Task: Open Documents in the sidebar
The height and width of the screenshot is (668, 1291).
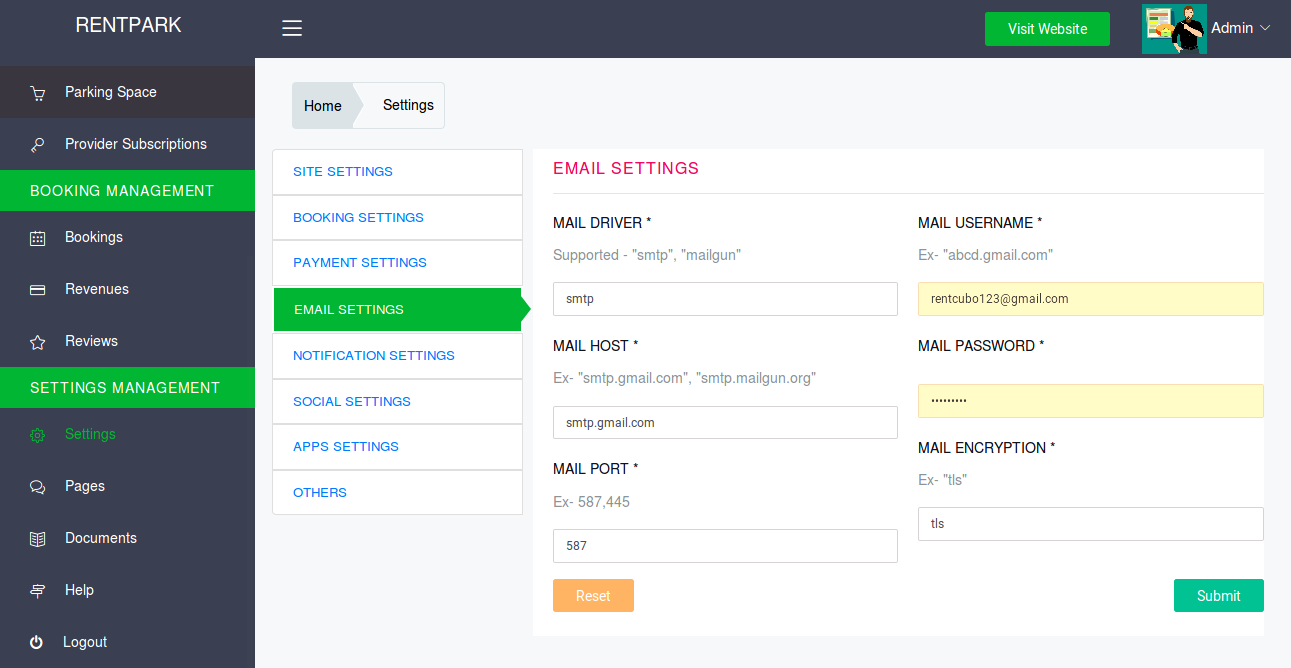Action: coord(127,538)
